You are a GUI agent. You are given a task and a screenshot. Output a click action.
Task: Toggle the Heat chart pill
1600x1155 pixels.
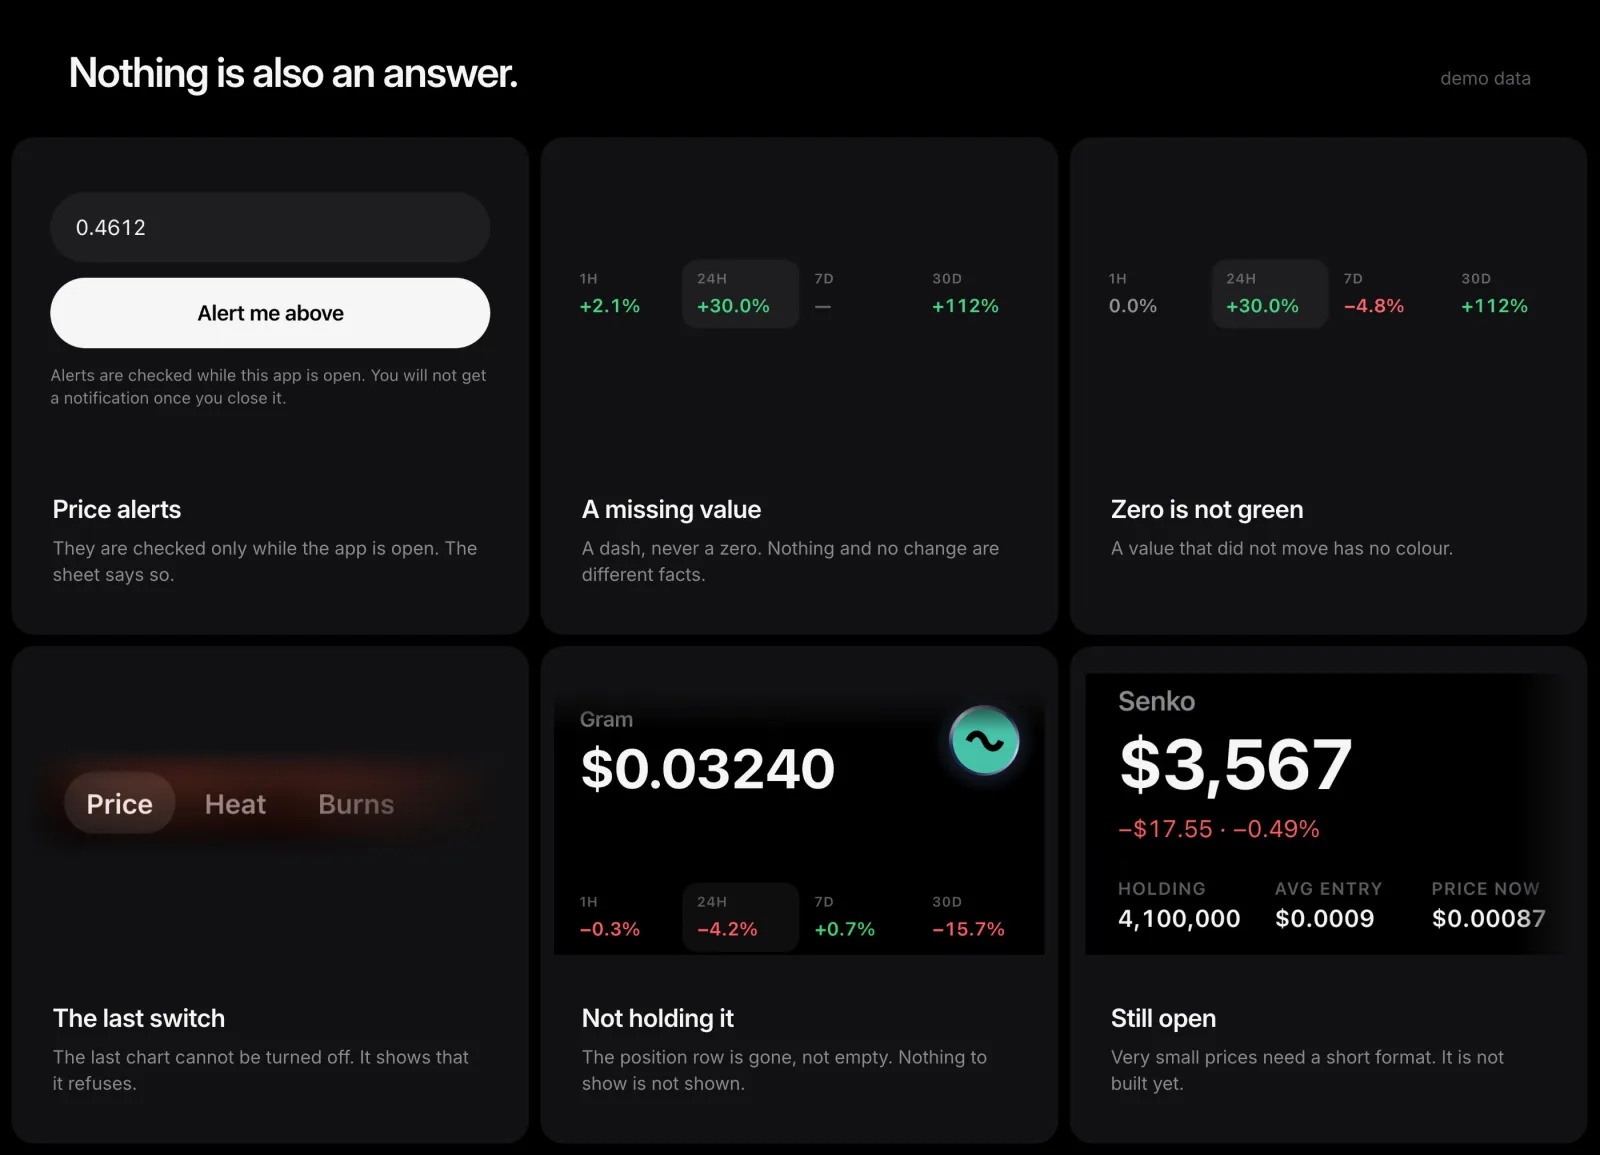[x=235, y=803]
